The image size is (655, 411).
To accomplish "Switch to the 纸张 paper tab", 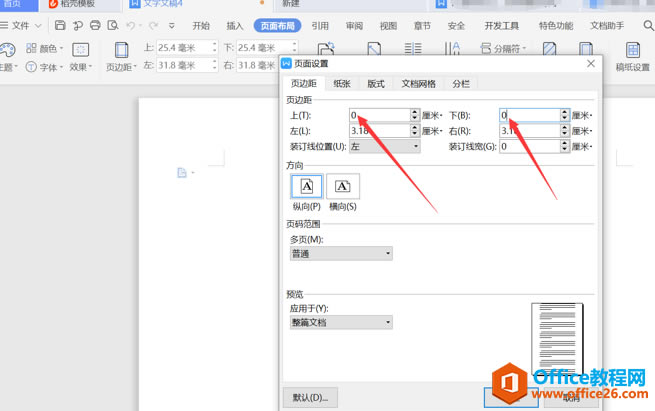I will coord(342,85).
